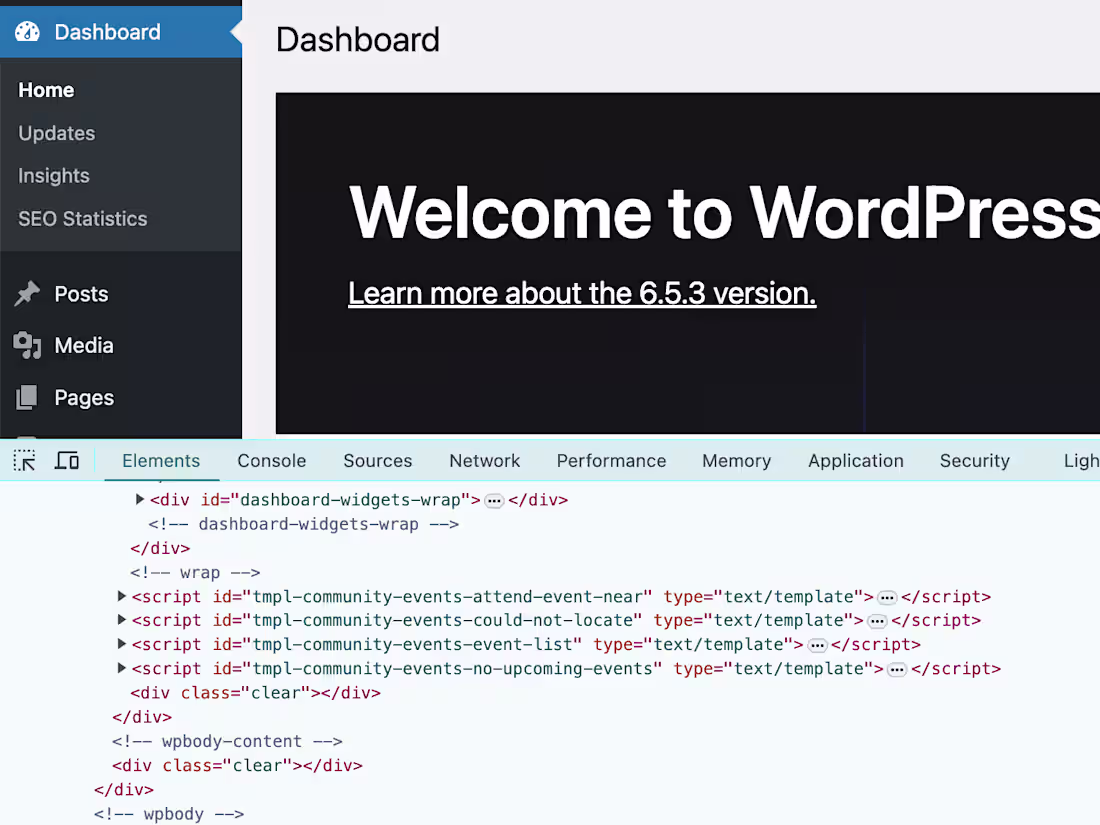
Task: Select Insights in the Dashboard menu
Action: tap(53, 175)
